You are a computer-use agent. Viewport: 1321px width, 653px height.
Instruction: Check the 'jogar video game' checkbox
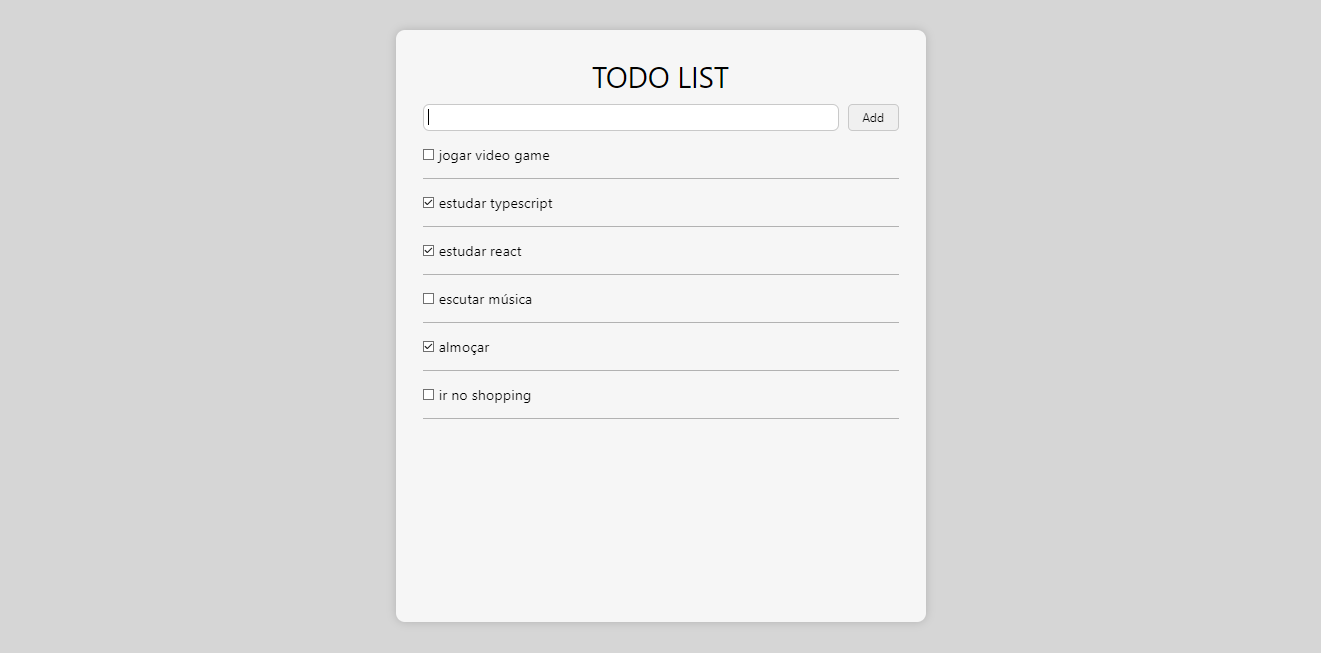(x=428, y=153)
